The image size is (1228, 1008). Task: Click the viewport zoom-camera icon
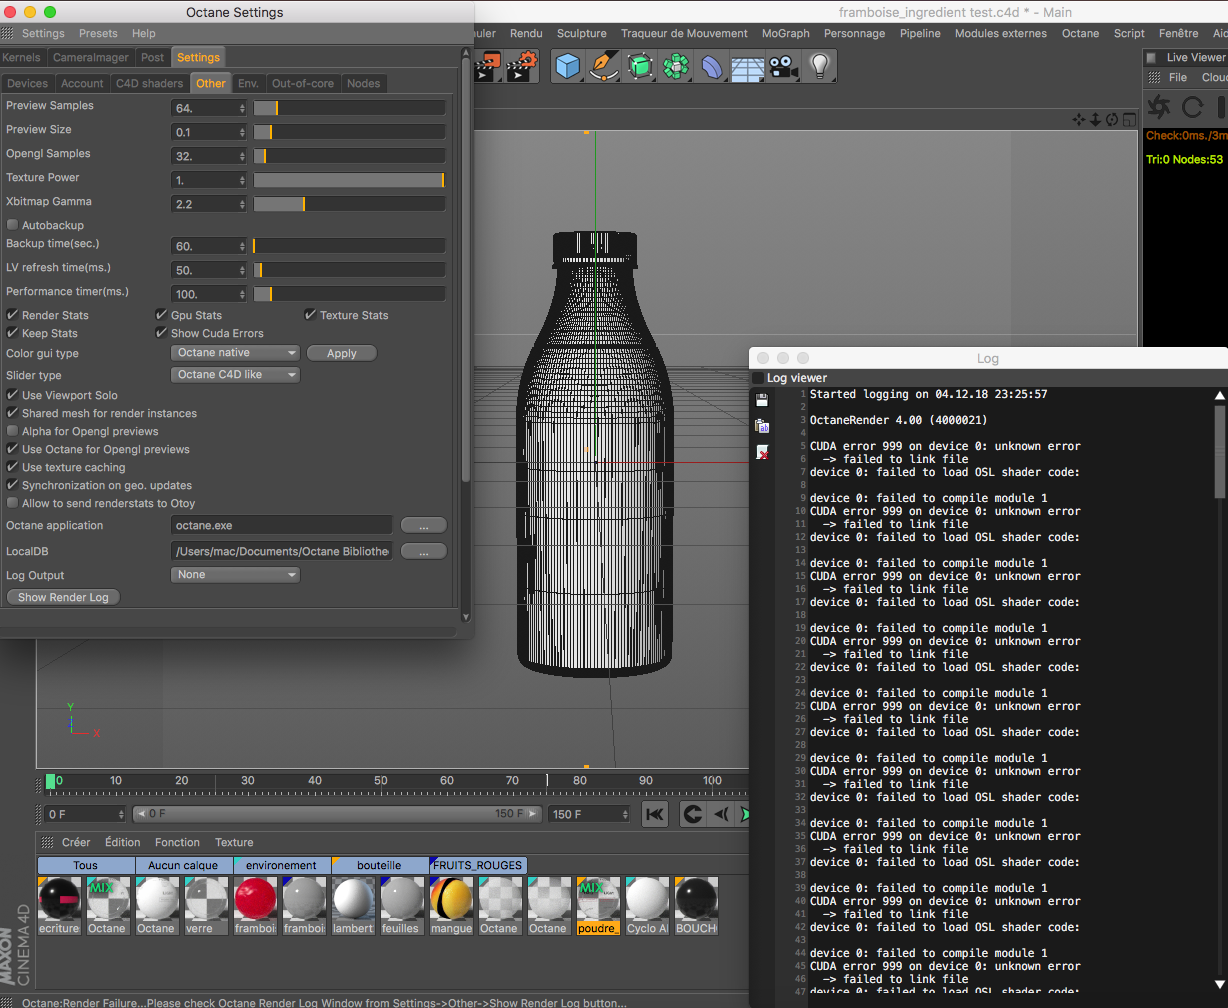[x=1095, y=119]
